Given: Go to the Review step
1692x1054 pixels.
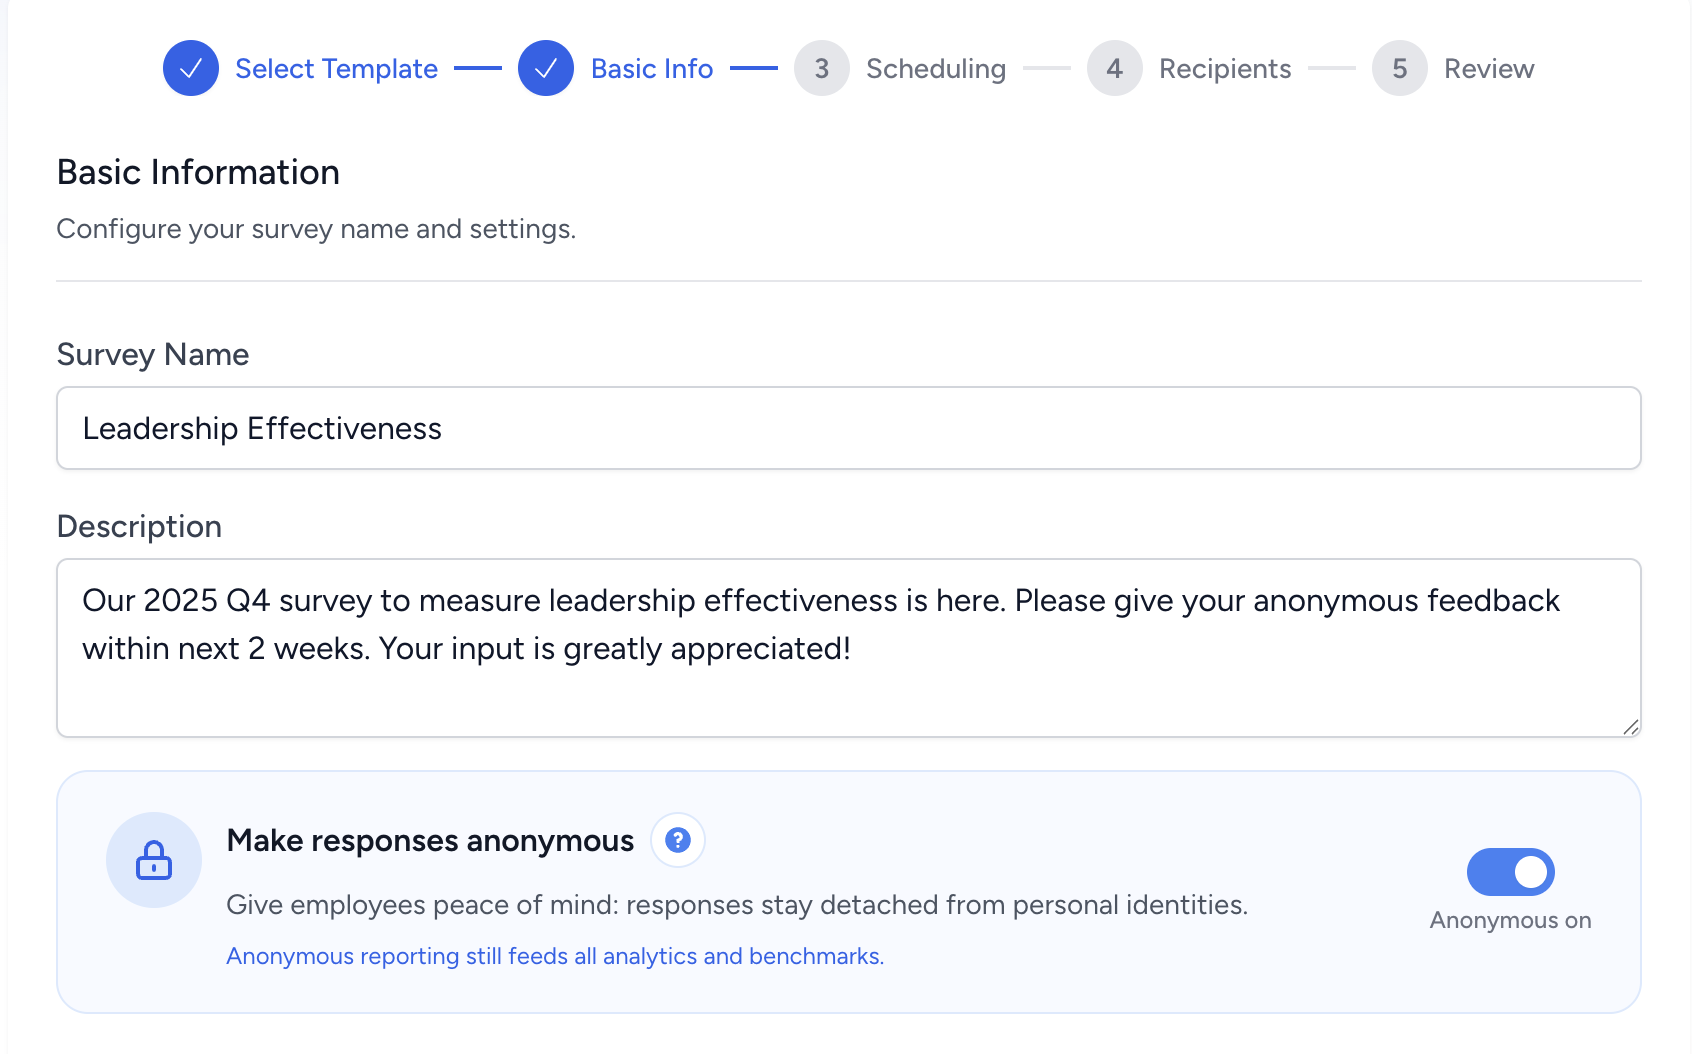Looking at the screenshot, I should pos(1489,68).
